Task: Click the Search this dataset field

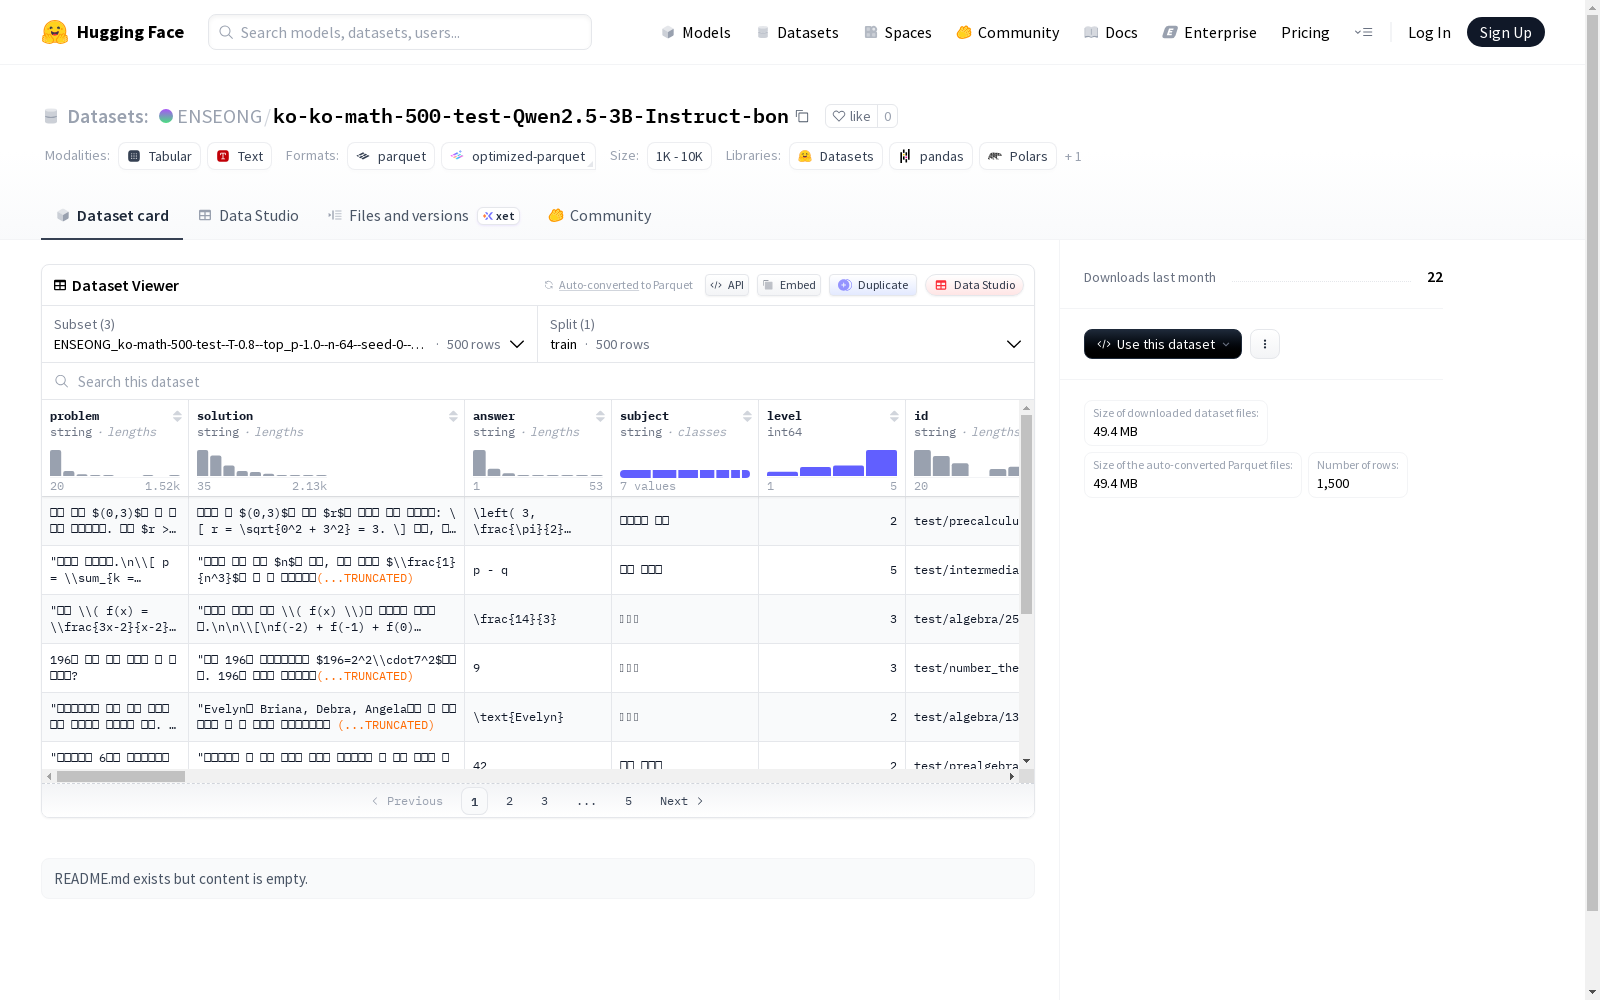Action: coord(538,381)
